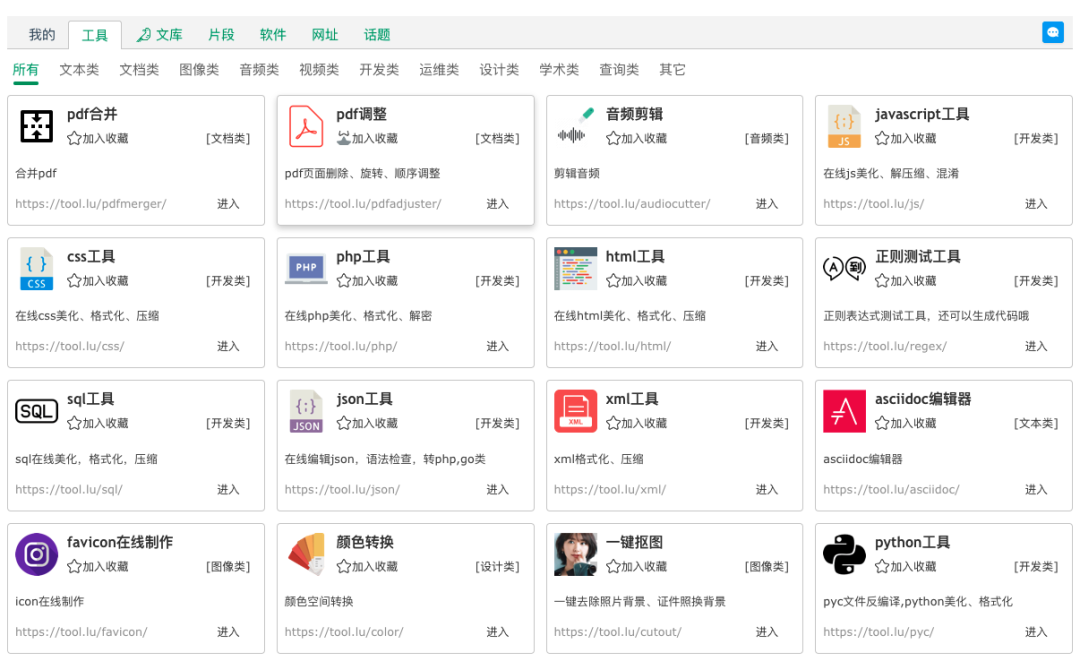The image size is (1080, 661).
Task: Select the 工具 tab
Action: point(95,35)
